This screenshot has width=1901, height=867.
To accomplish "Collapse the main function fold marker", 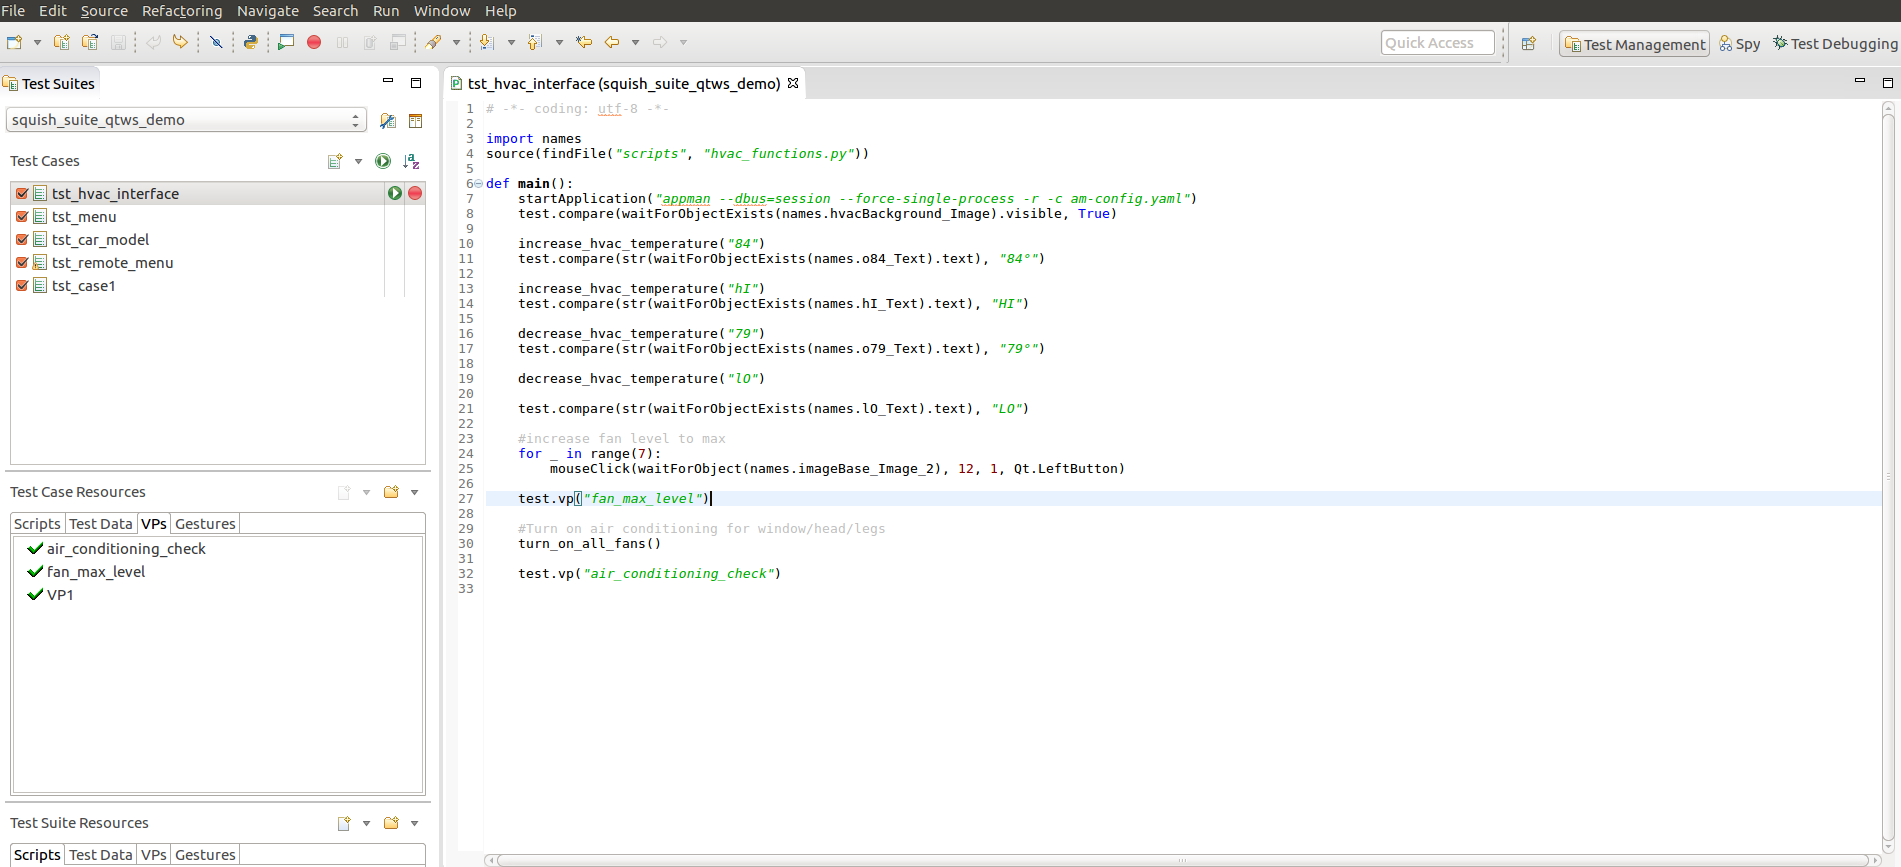I will pos(478,184).
